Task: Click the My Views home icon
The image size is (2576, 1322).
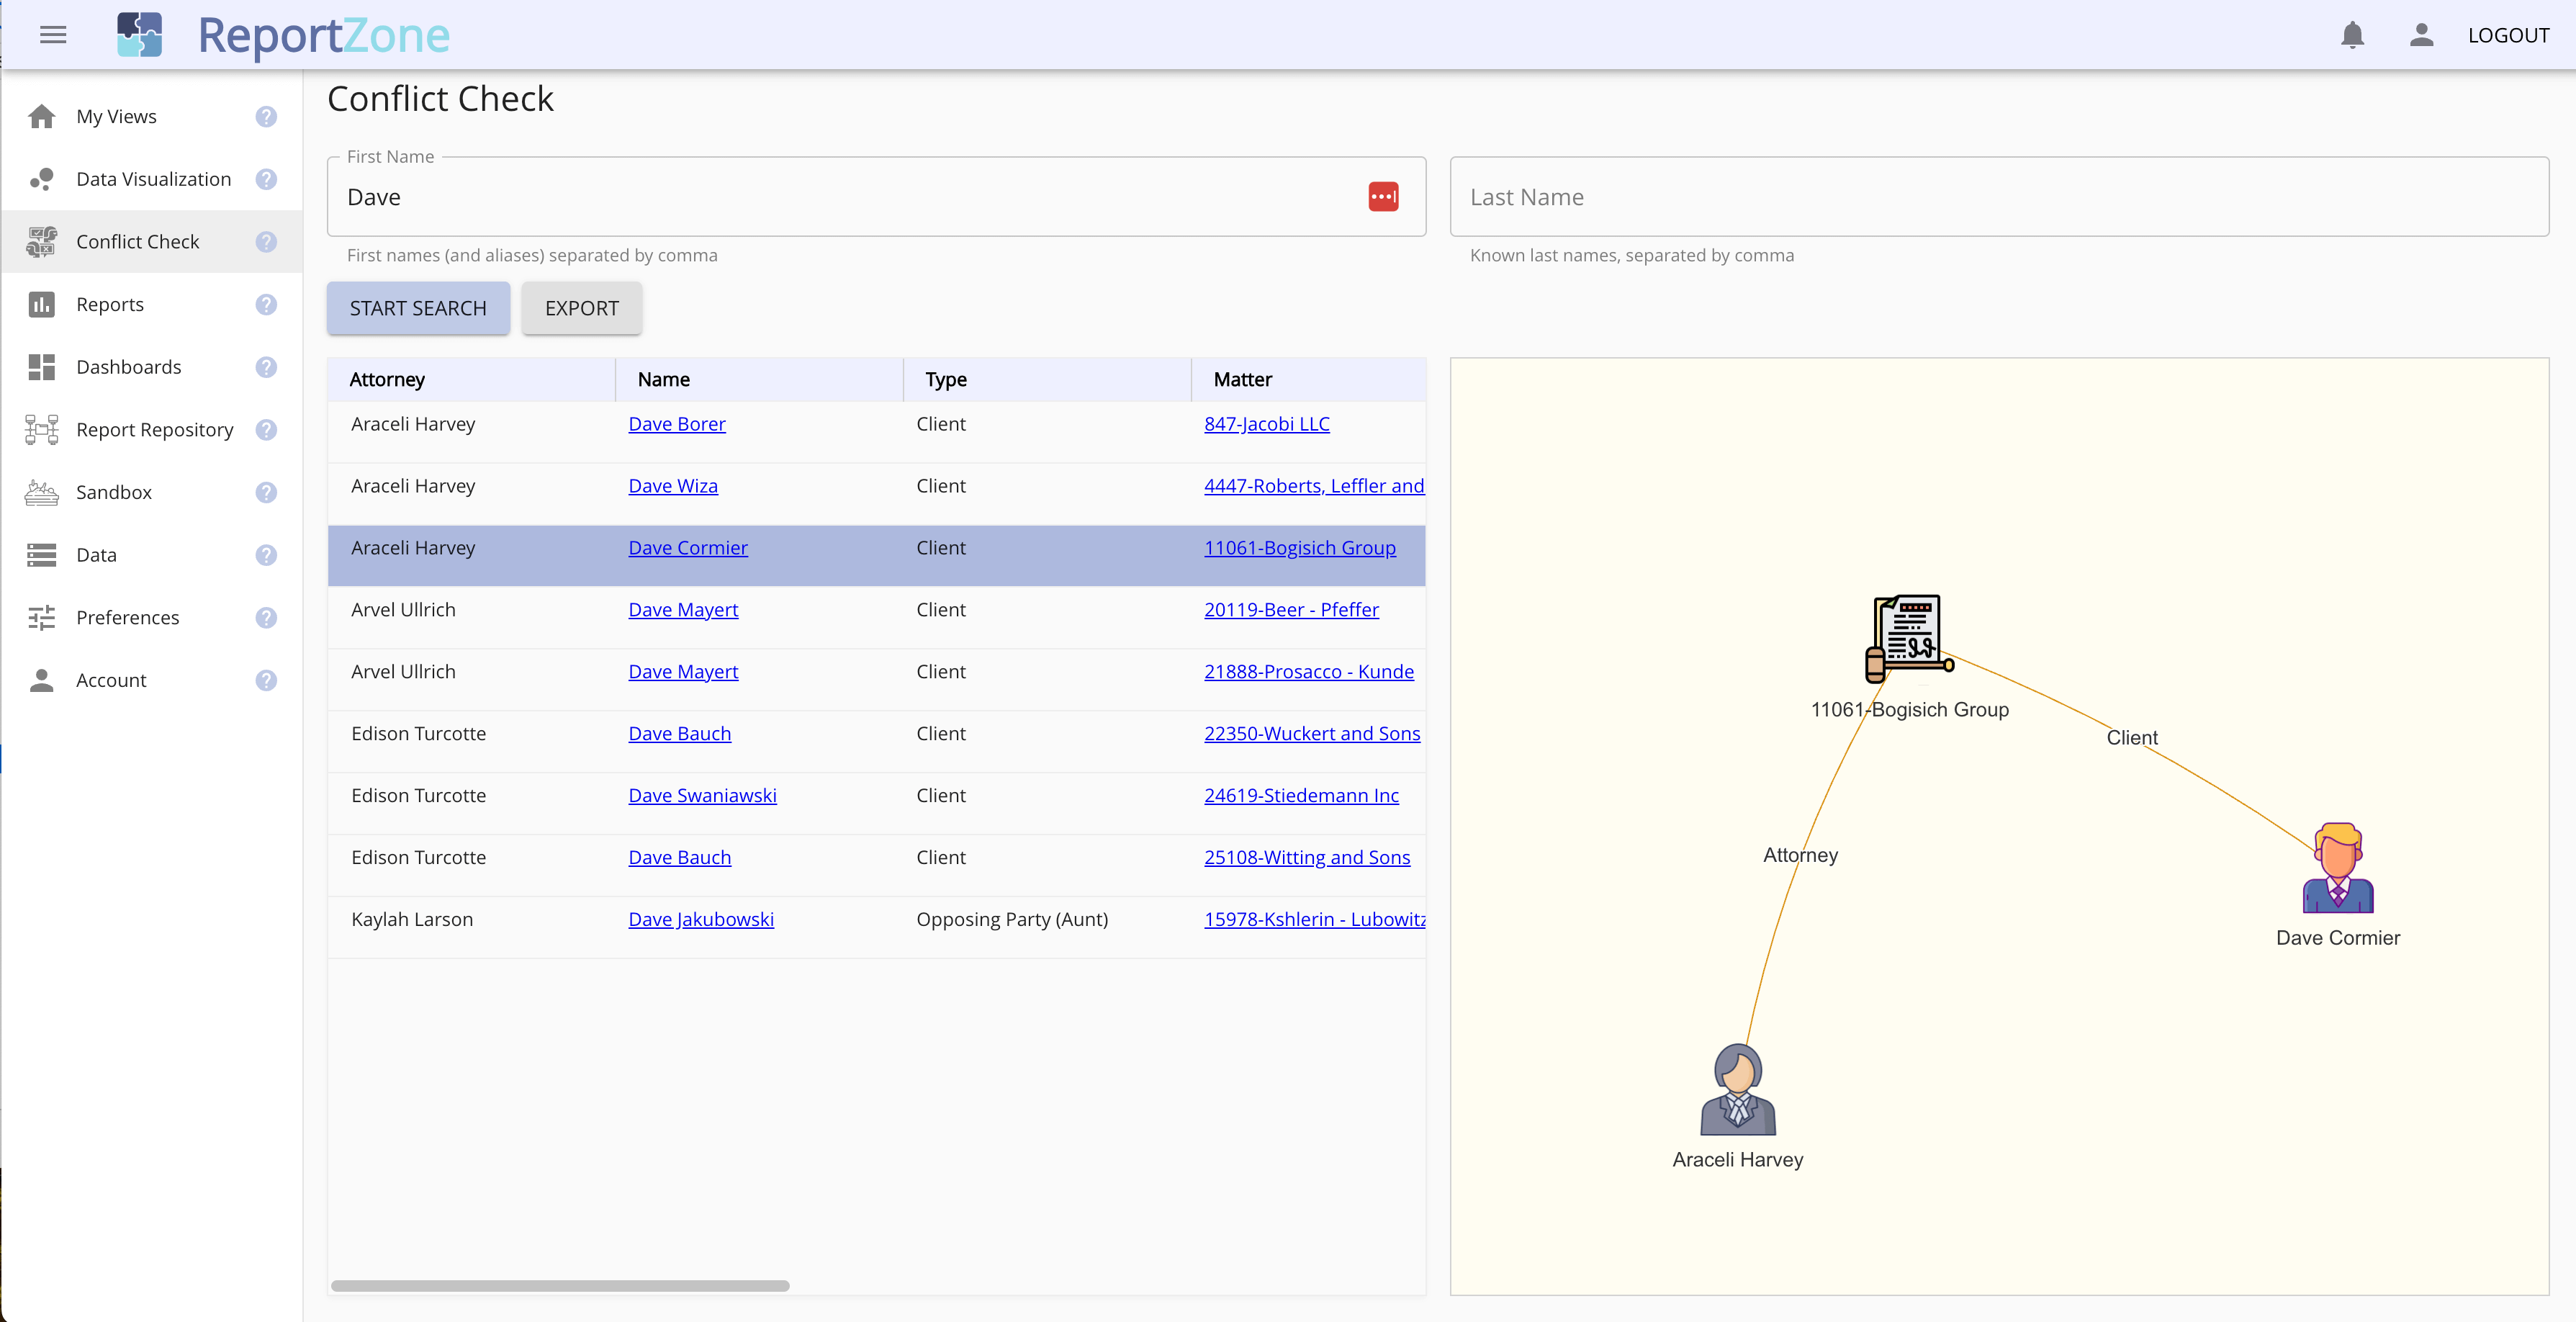Action: [42, 116]
